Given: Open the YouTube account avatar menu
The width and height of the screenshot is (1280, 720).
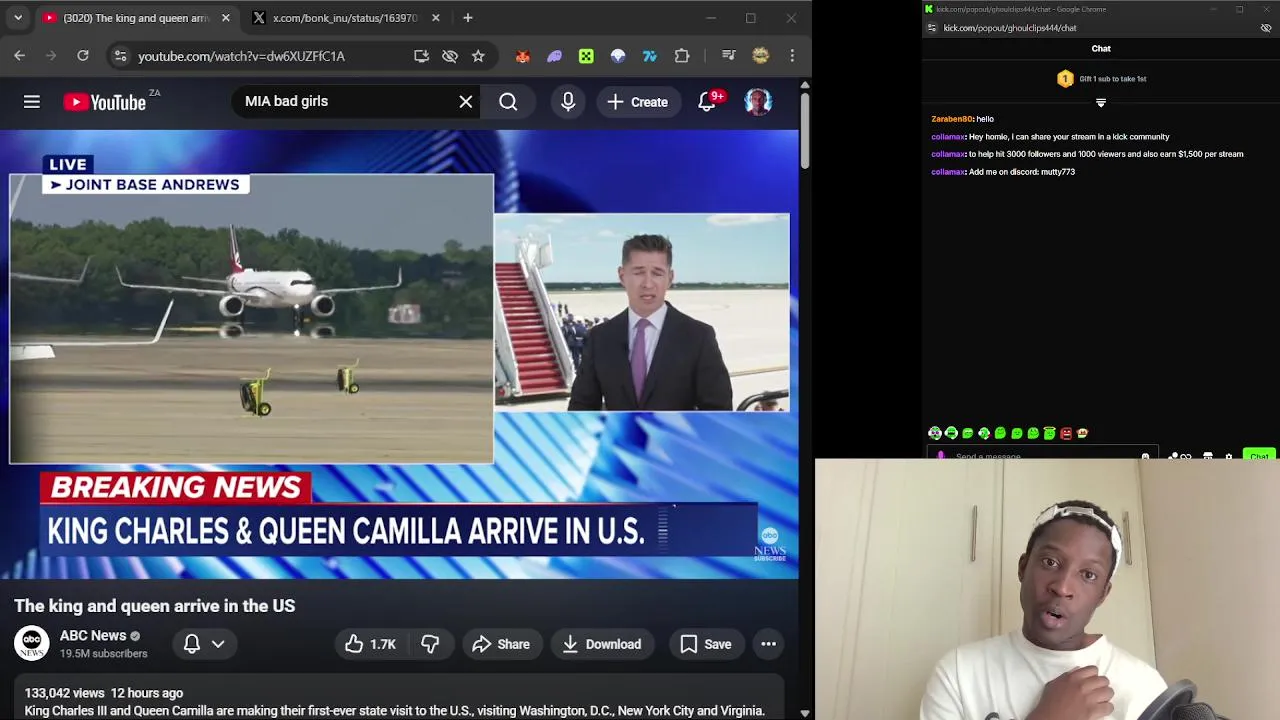Looking at the screenshot, I should (x=758, y=101).
